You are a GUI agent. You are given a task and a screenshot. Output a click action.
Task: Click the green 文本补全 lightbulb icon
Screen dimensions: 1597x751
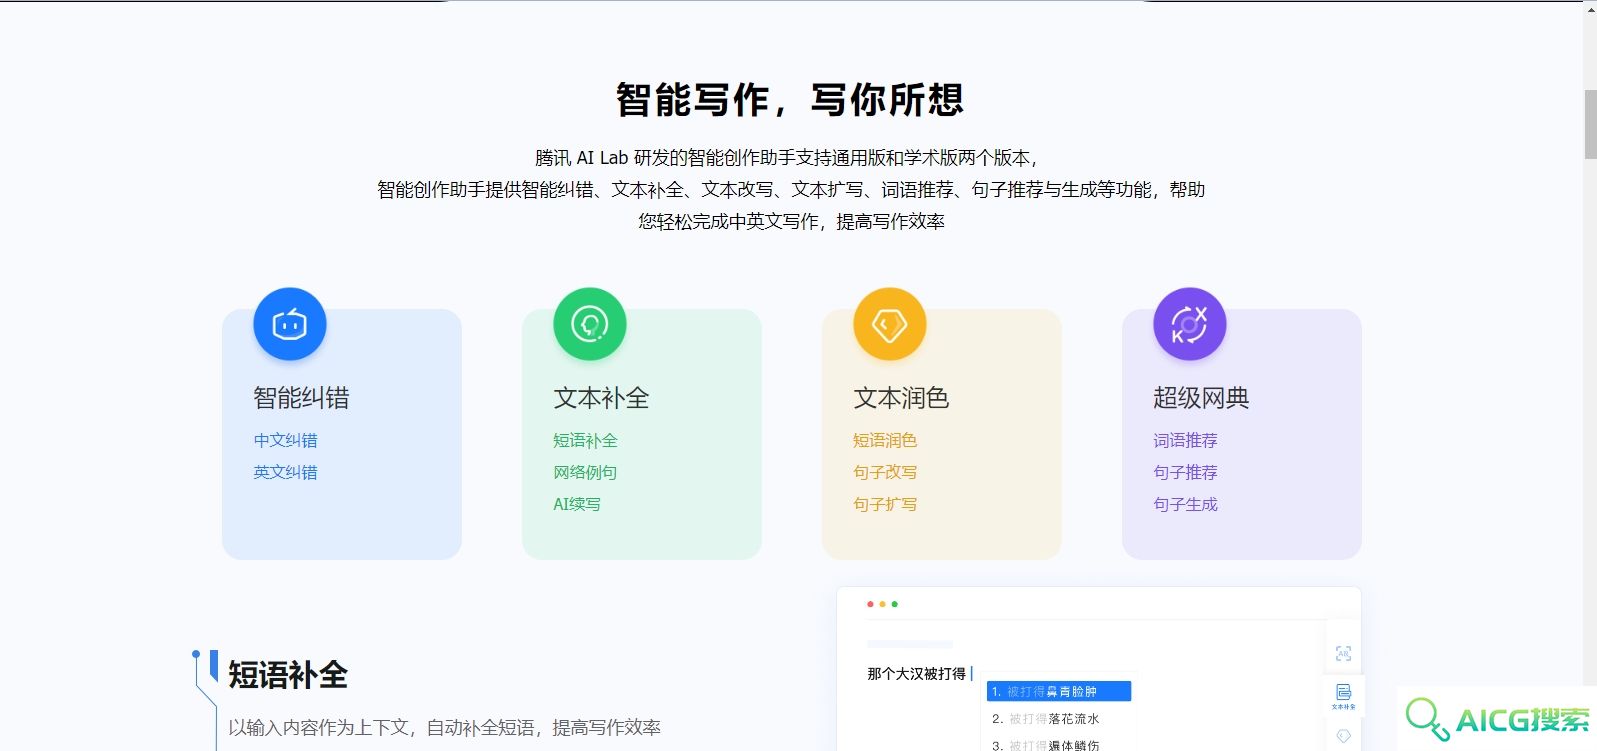click(590, 324)
